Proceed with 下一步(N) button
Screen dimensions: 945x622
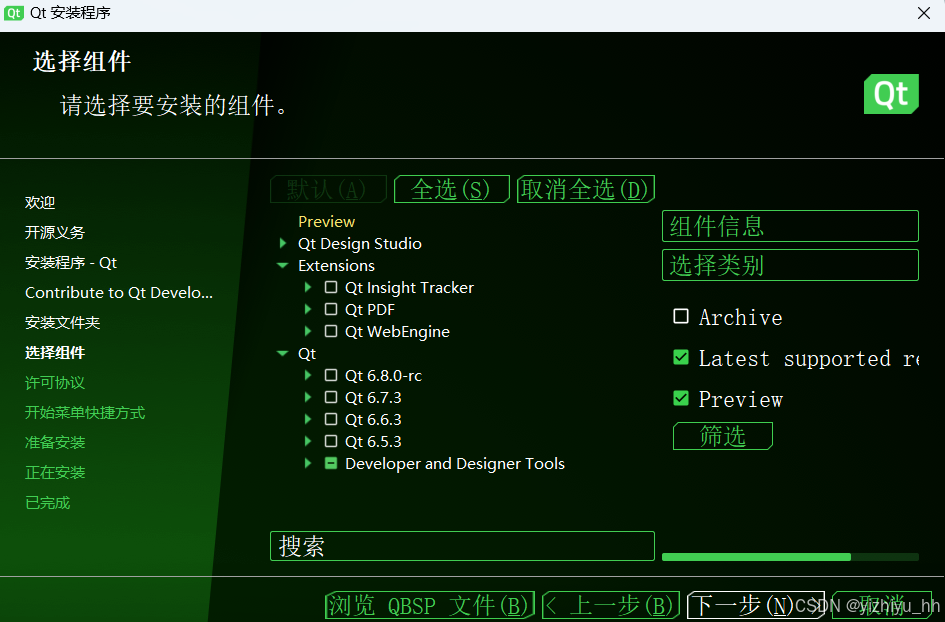[756, 605]
